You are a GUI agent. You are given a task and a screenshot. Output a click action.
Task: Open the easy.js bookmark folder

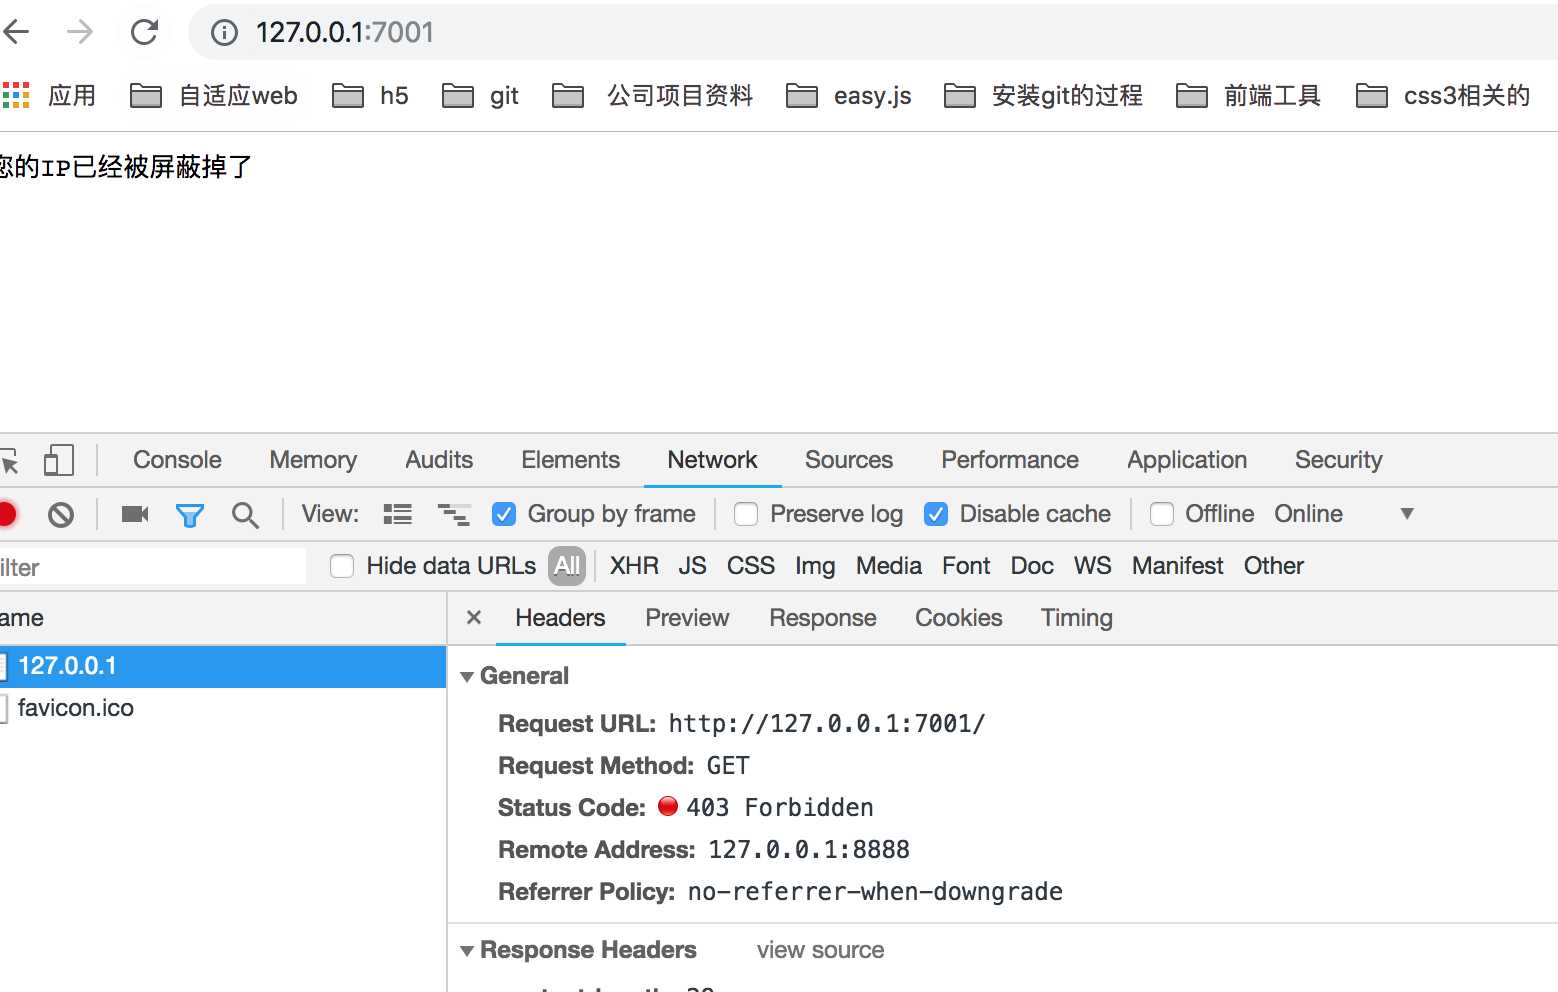pyautogui.click(x=849, y=96)
